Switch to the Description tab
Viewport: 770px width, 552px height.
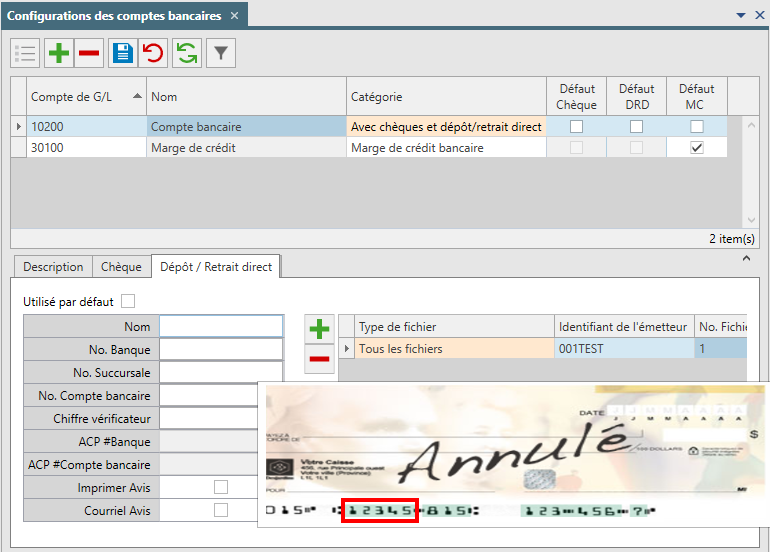(x=53, y=267)
